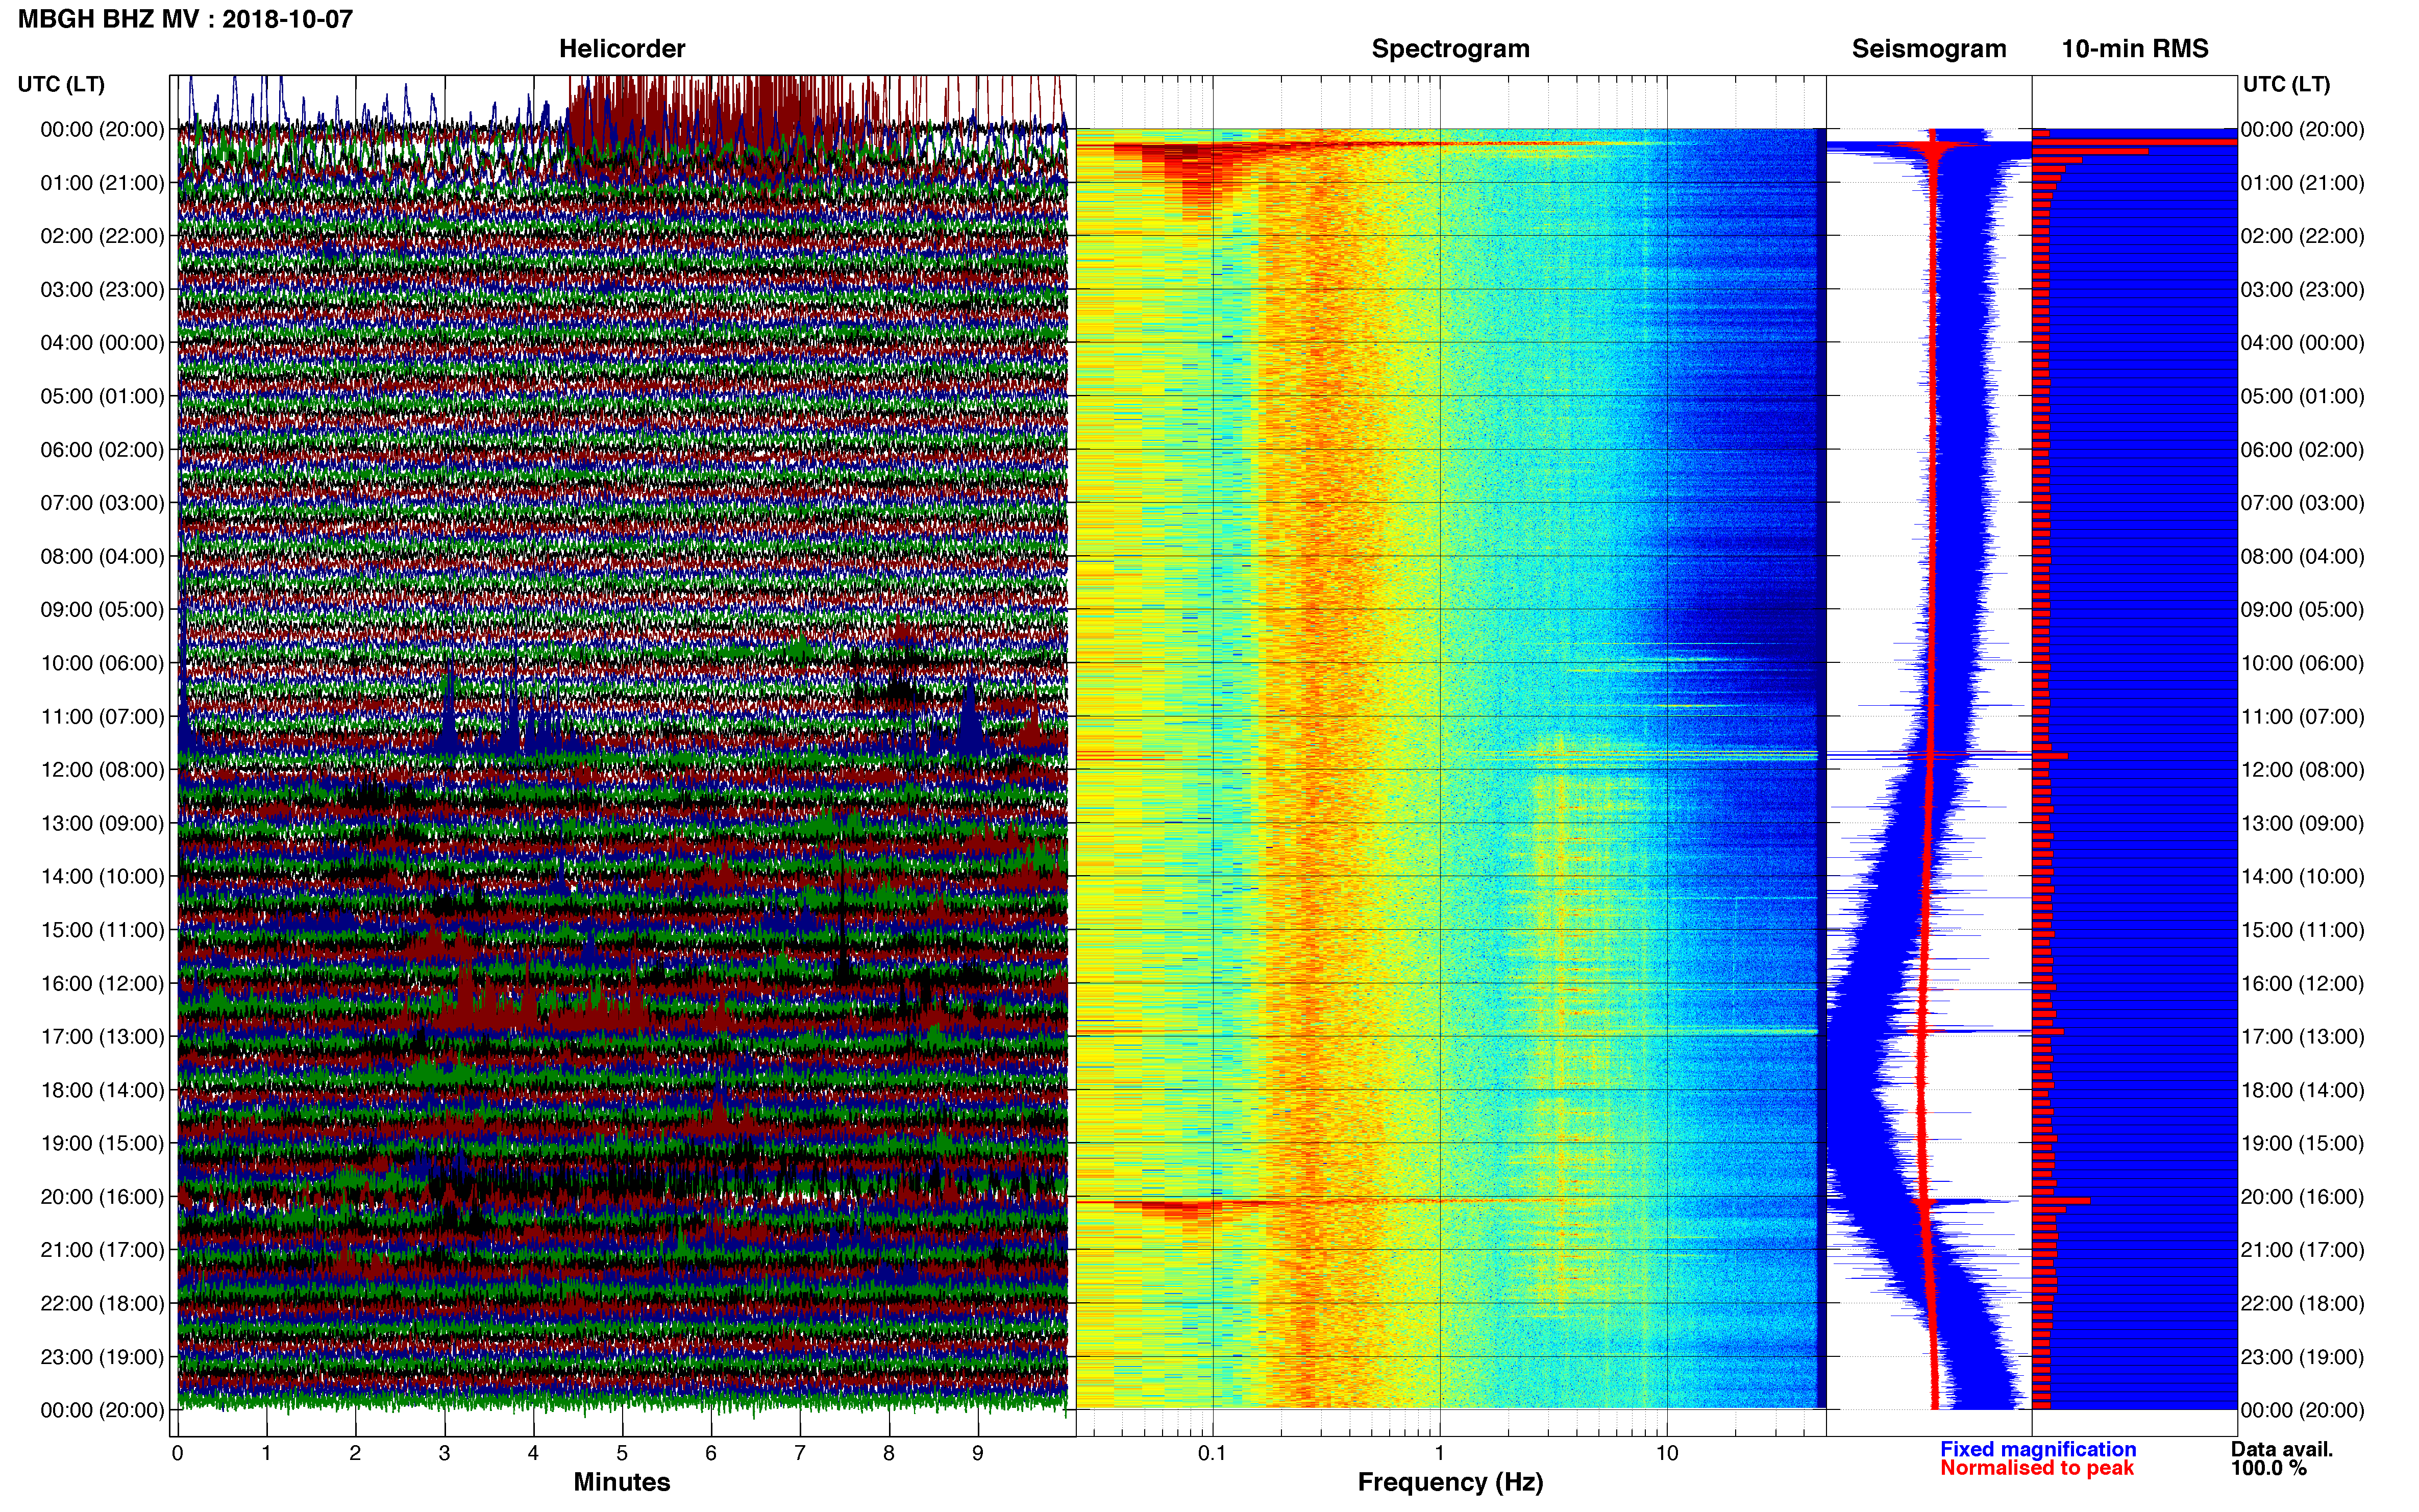
Task: Click left time label '19:00 (15:00)'
Action: coord(102,1143)
